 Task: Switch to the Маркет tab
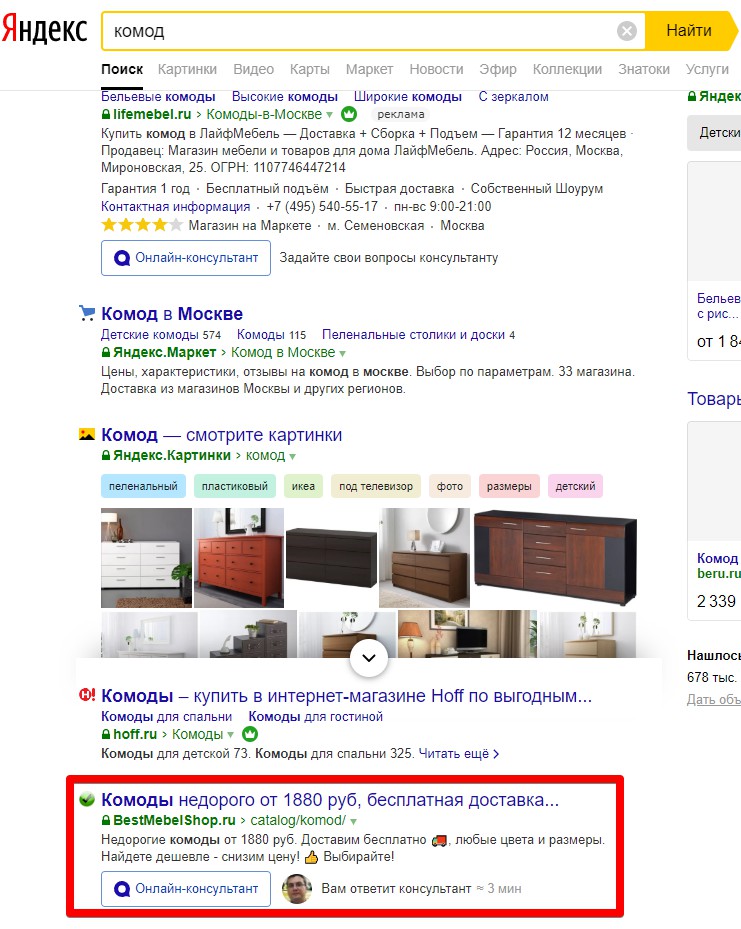click(x=369, y=69)
